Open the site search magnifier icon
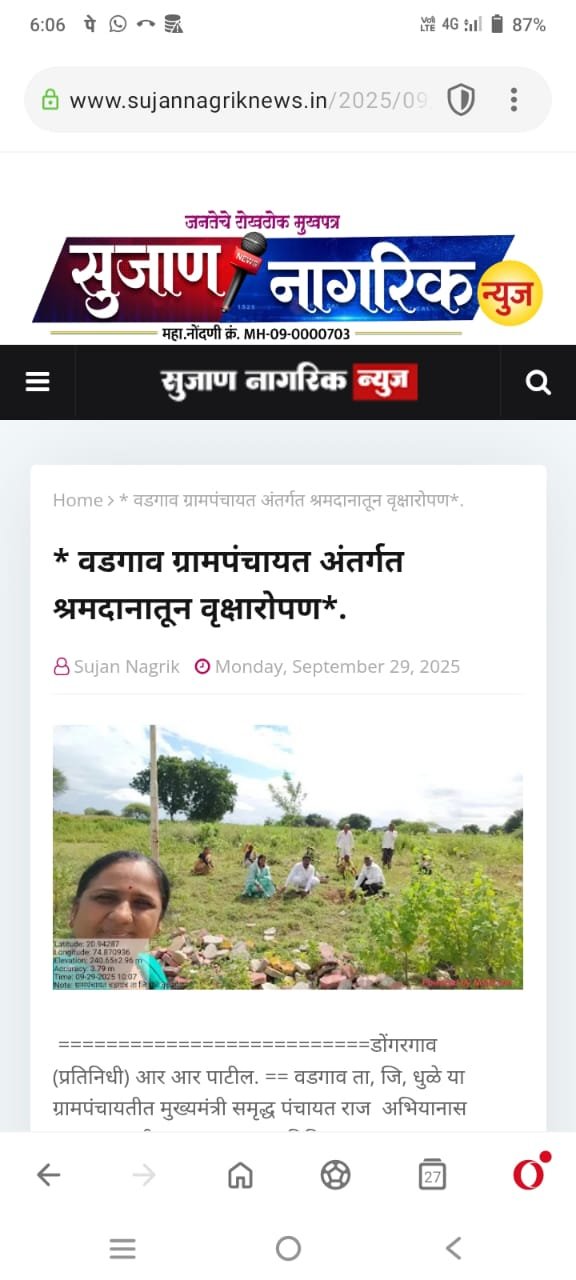This screenshot has width=576, height=1280. [538, 382]
